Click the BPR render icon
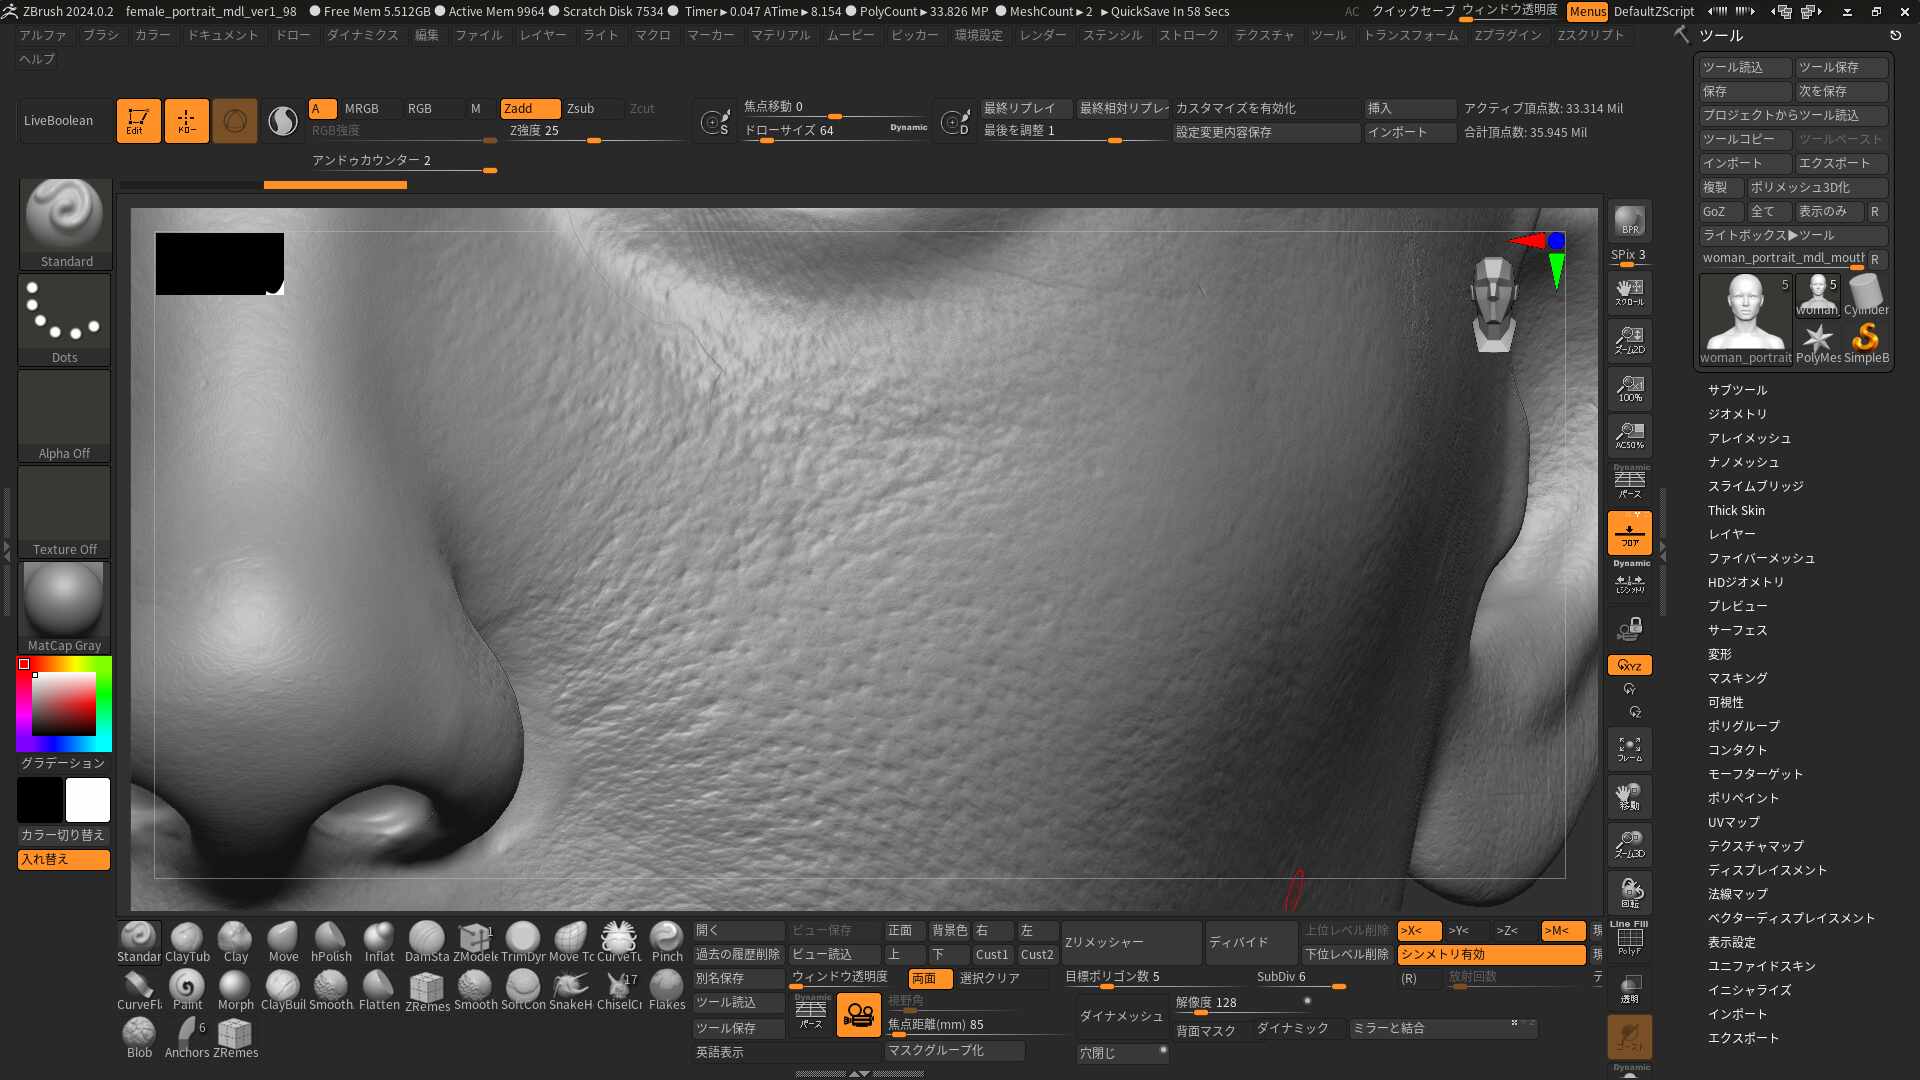The height and width of the screenshot is (1080, 1920). [1629, 221]
